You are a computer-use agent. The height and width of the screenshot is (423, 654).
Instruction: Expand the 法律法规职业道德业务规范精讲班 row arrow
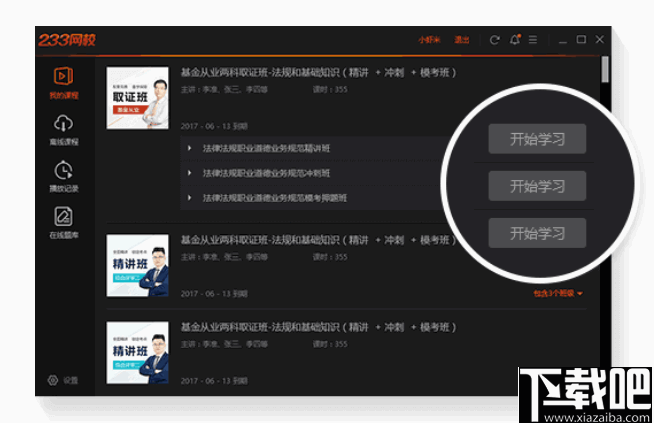[189, 148]
